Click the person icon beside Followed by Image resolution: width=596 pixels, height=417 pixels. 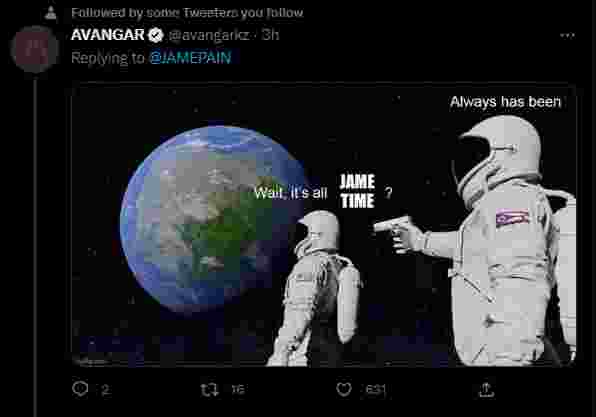pos(51,13)
